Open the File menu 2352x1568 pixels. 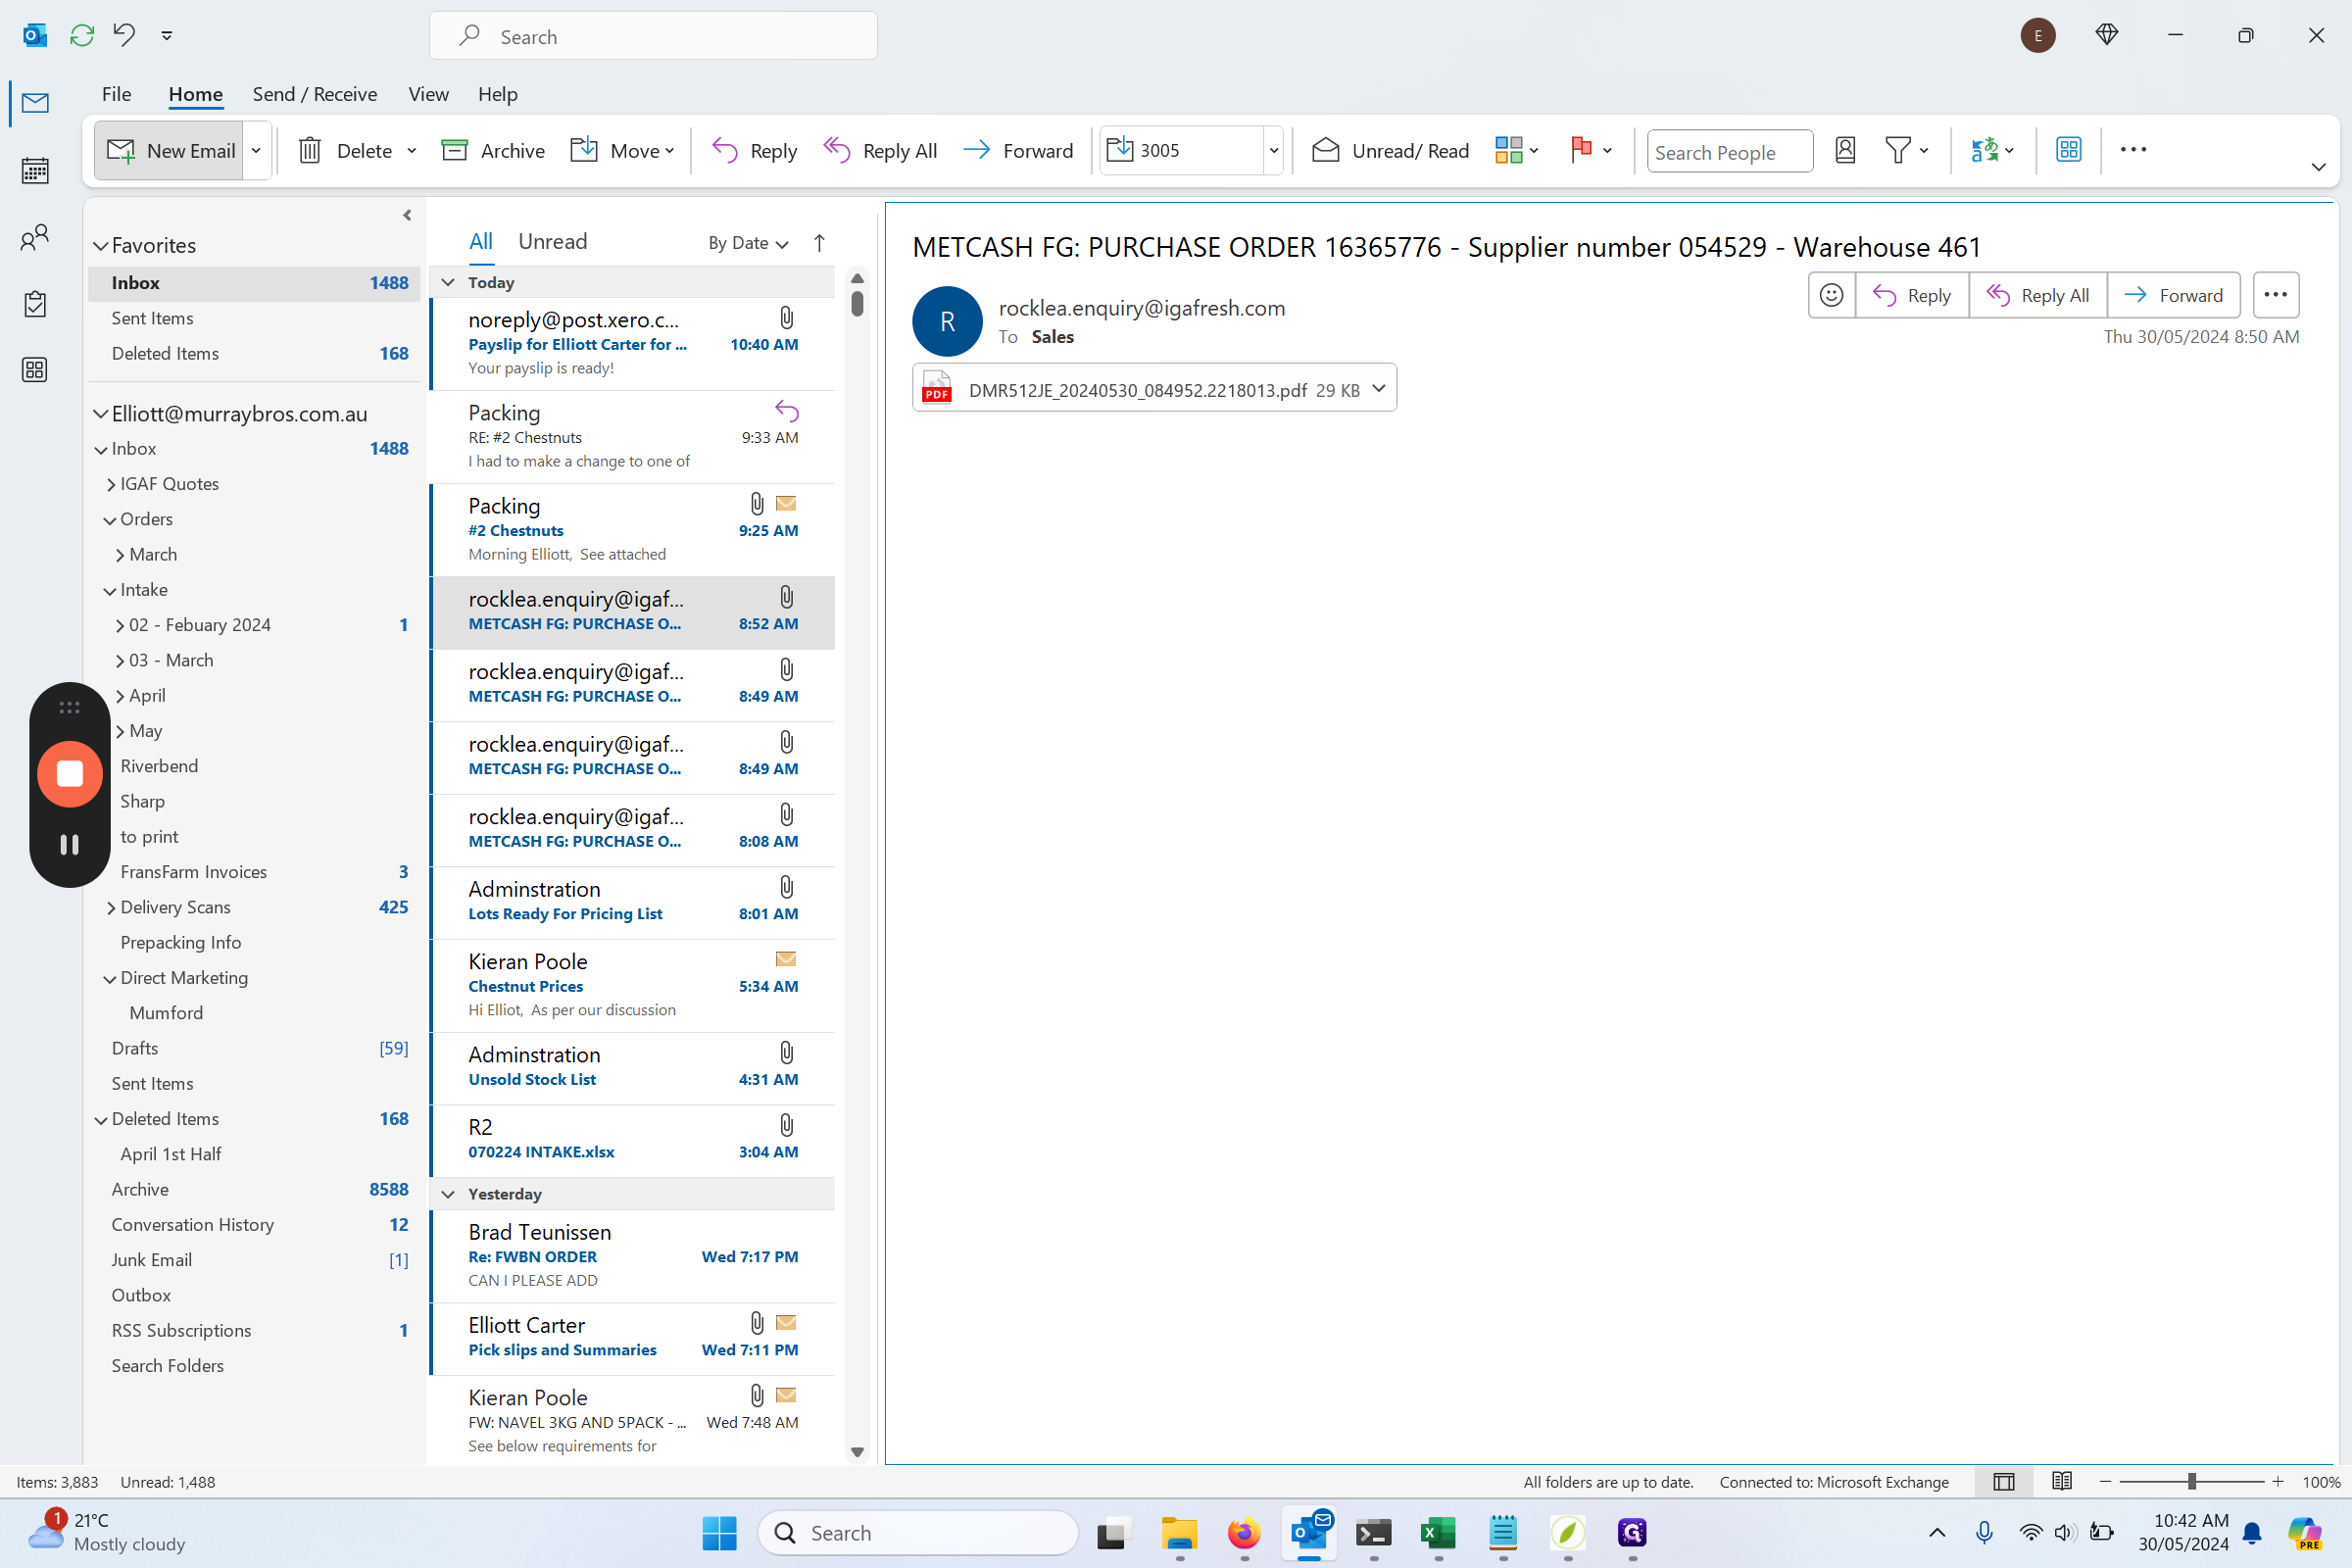(116, 94)
